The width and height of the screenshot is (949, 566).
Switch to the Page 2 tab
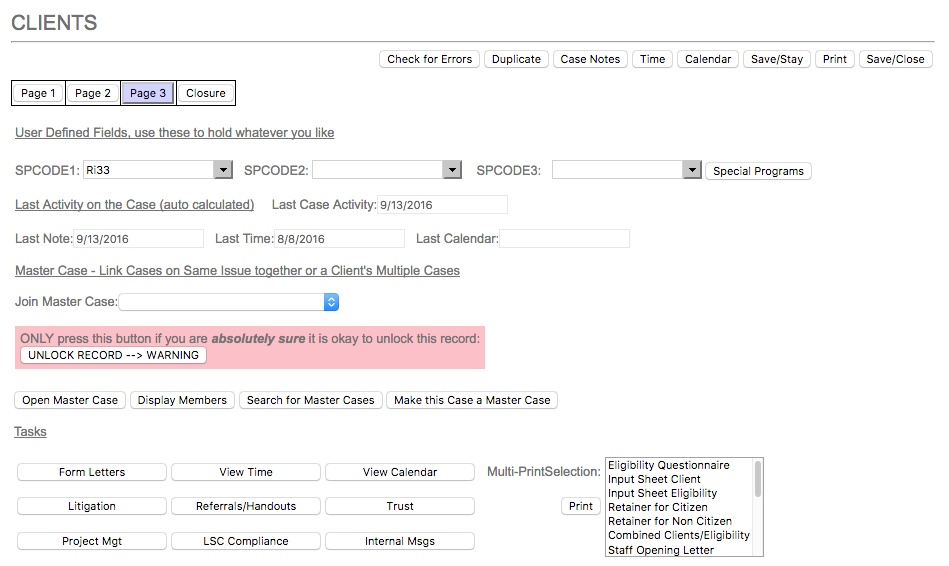pos(93,93)
